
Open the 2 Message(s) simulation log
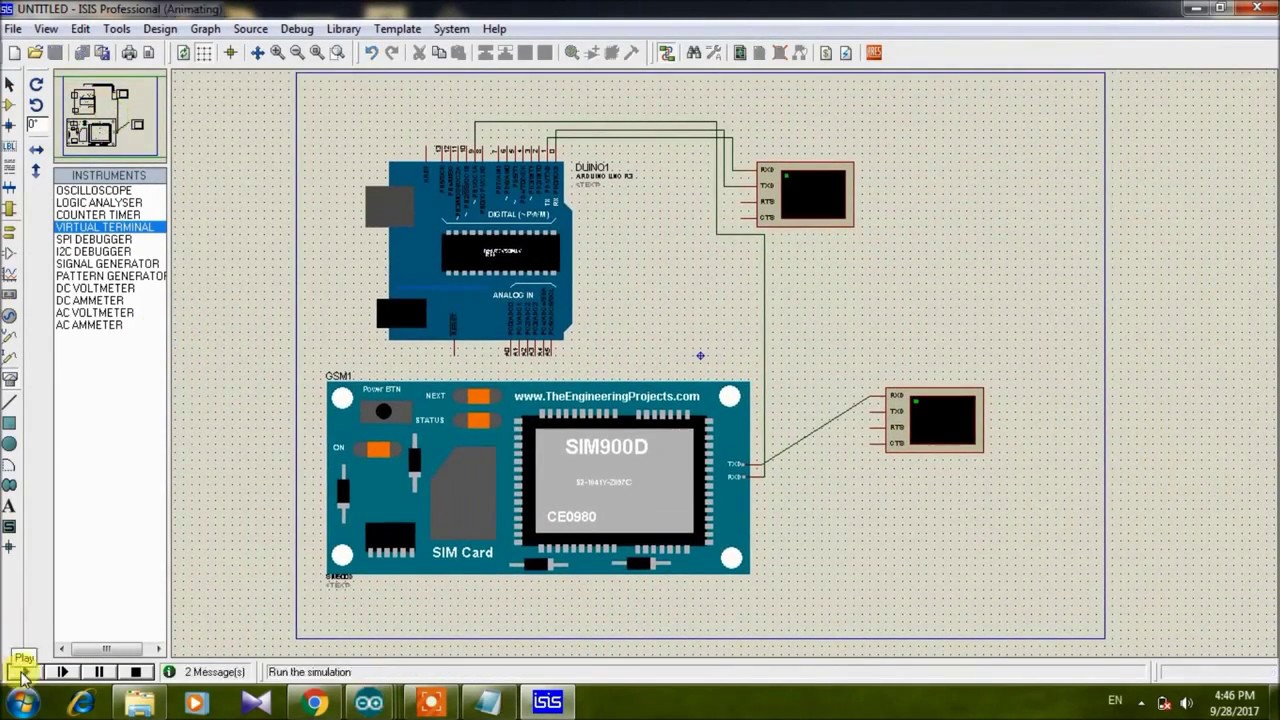point(205,672)
